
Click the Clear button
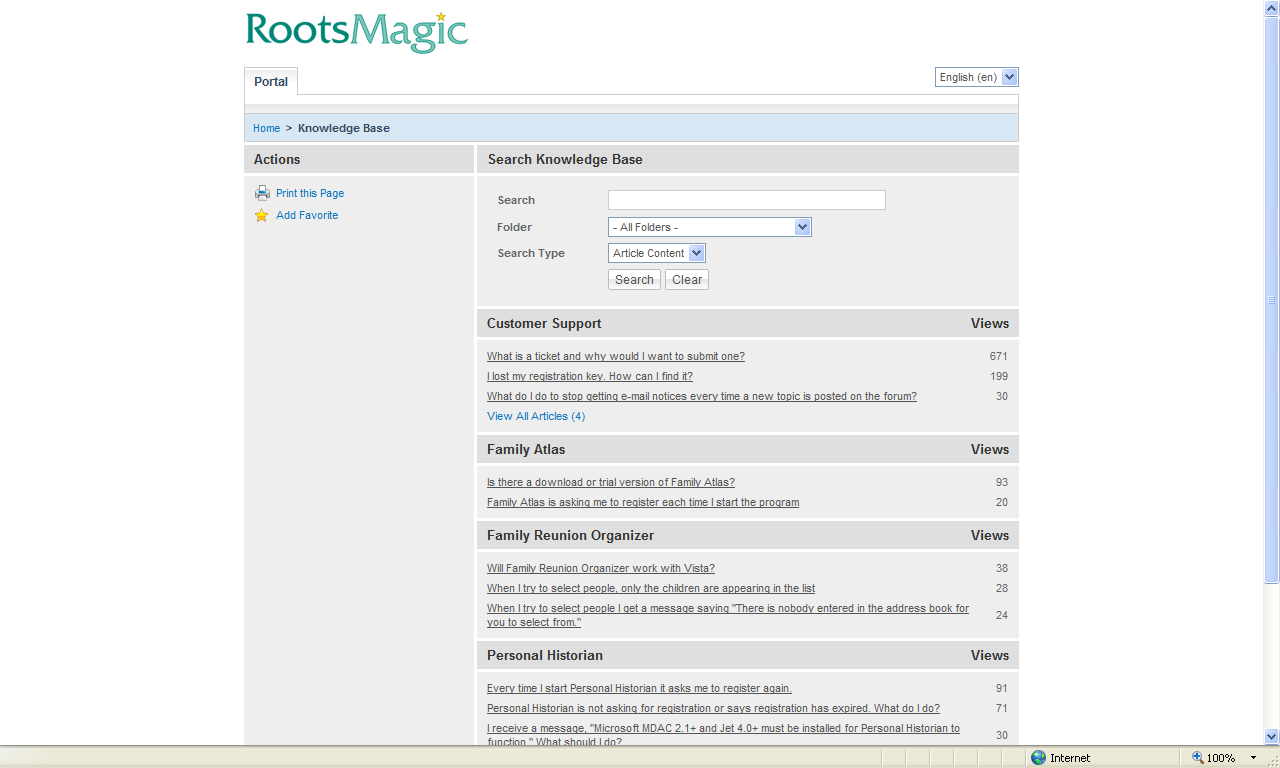pos(687,280)
